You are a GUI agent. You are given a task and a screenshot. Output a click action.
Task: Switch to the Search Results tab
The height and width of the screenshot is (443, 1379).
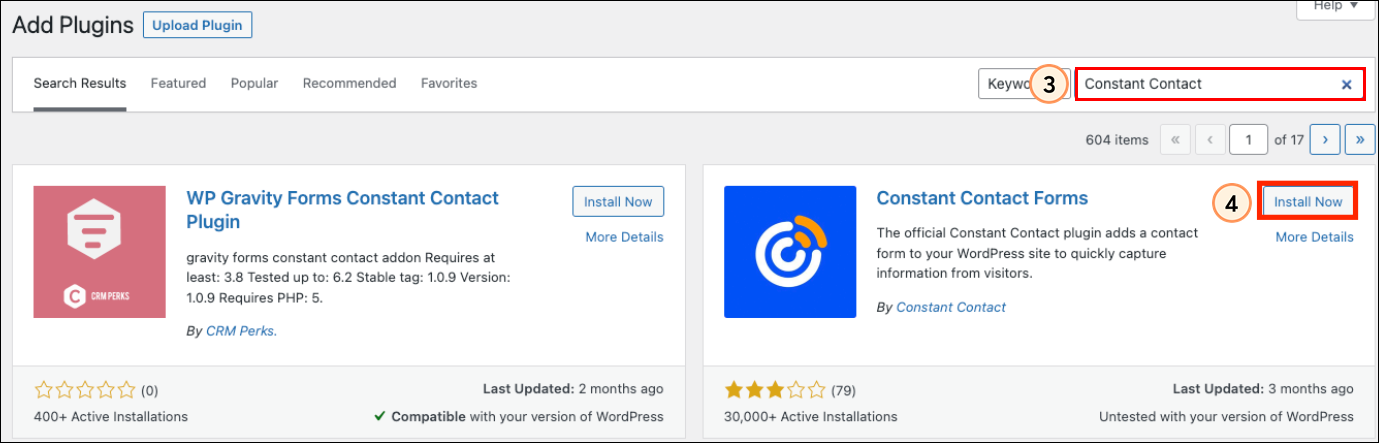pyautogui.click(x=80, y=83)
